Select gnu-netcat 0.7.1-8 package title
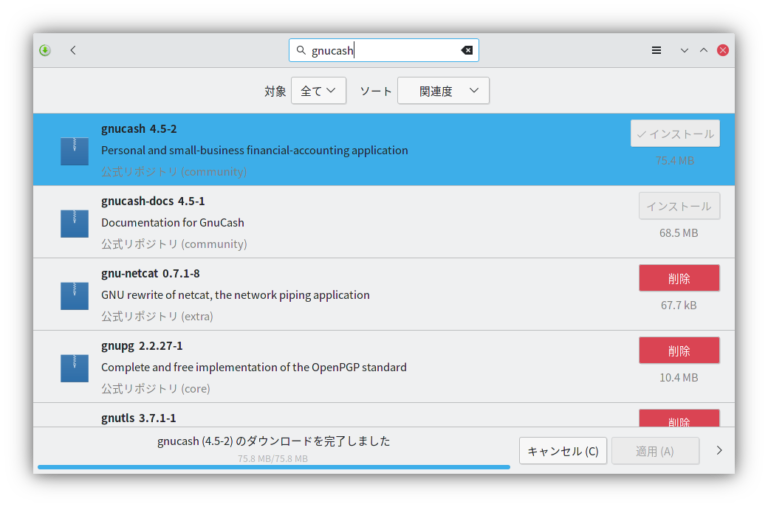 (x=150, y=273)
